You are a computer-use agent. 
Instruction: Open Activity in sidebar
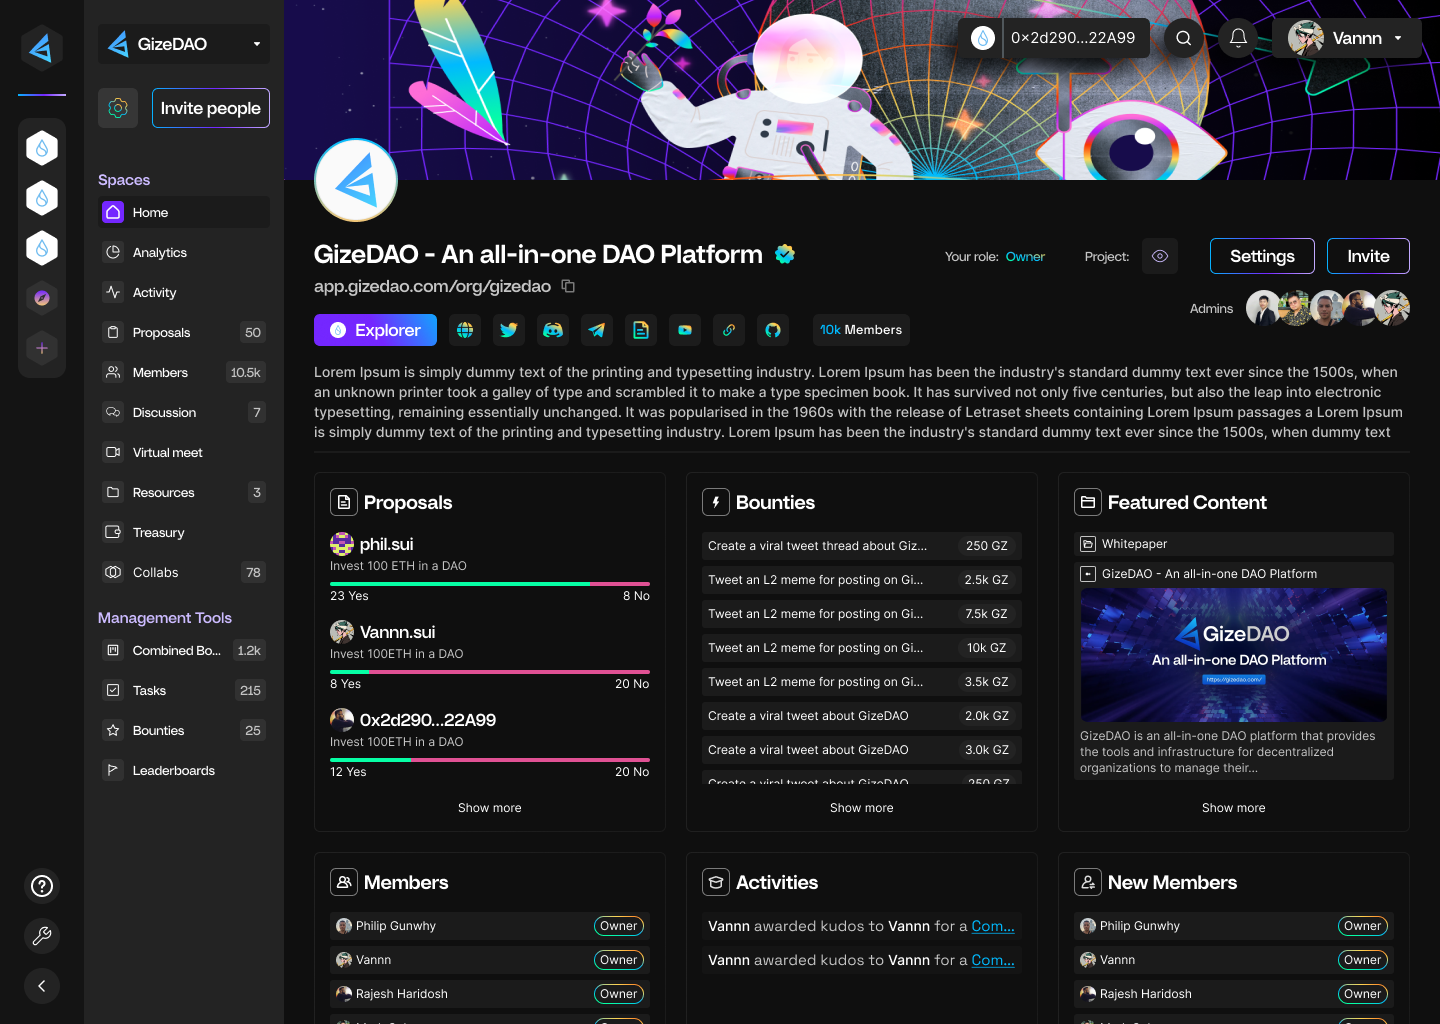point(184,292)
